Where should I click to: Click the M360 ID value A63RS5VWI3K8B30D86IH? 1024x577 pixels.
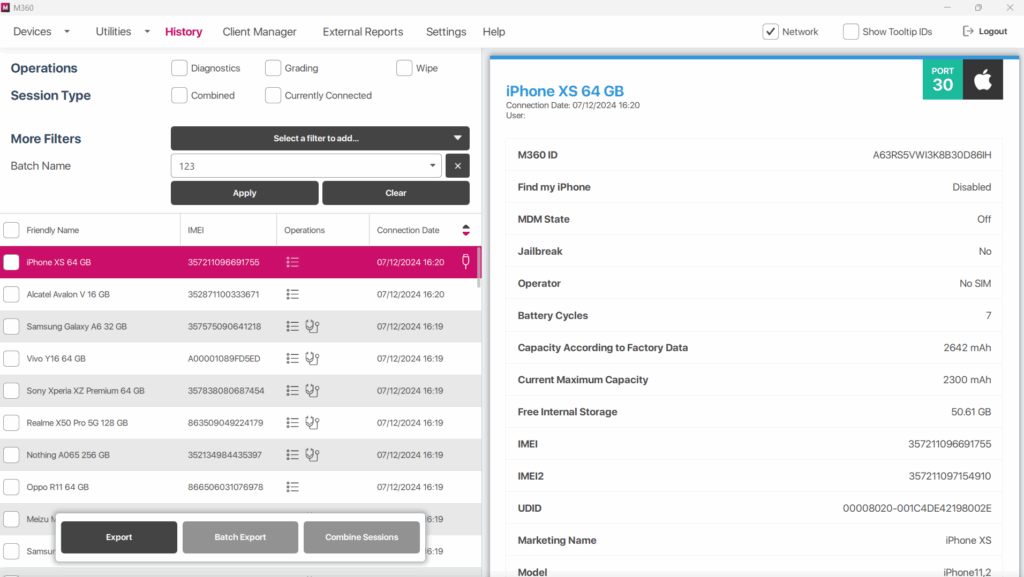point(932,155)
